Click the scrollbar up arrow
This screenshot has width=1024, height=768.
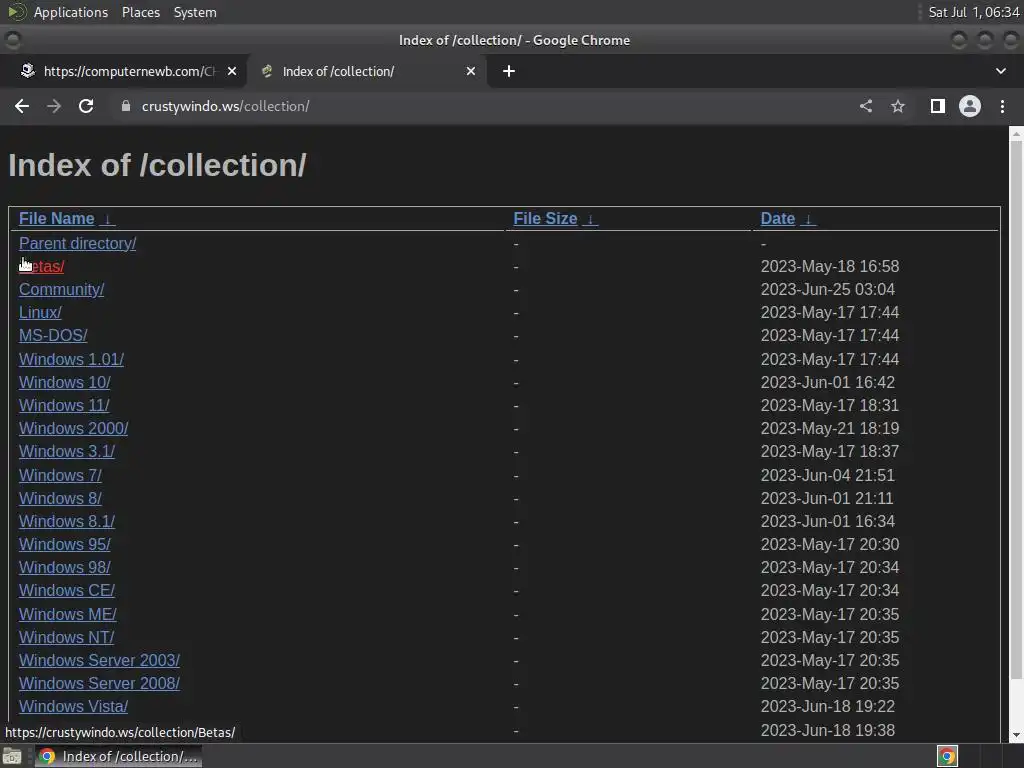tap(1016, 133)
